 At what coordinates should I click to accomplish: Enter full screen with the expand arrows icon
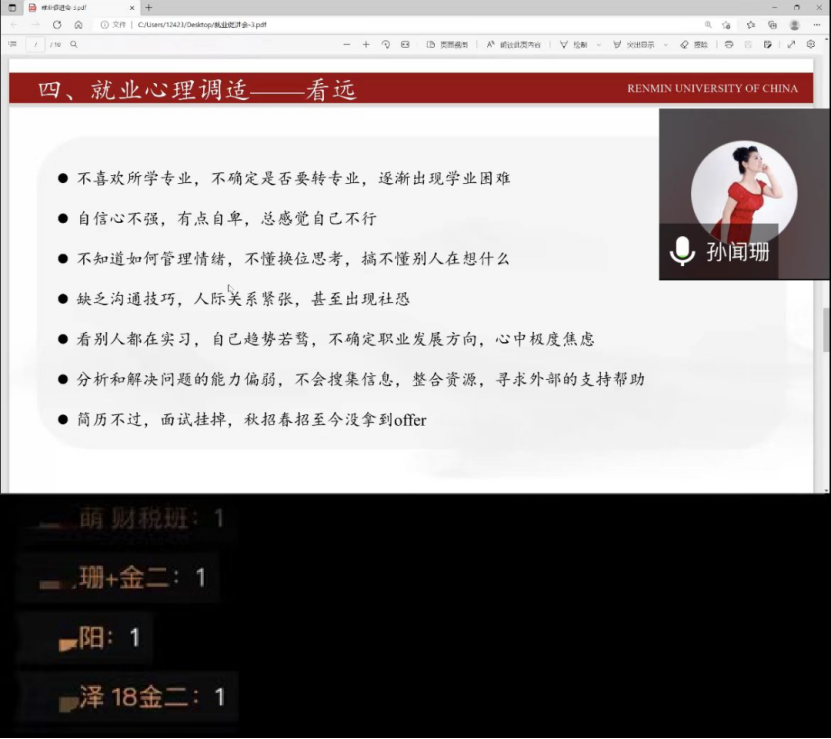coord(791,44)
